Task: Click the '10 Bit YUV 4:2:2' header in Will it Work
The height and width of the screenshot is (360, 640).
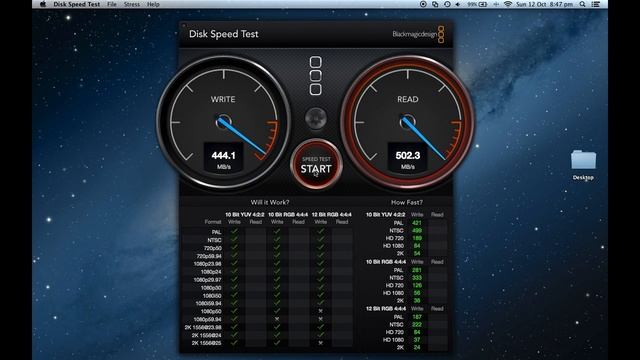Action: click(245, 214)
